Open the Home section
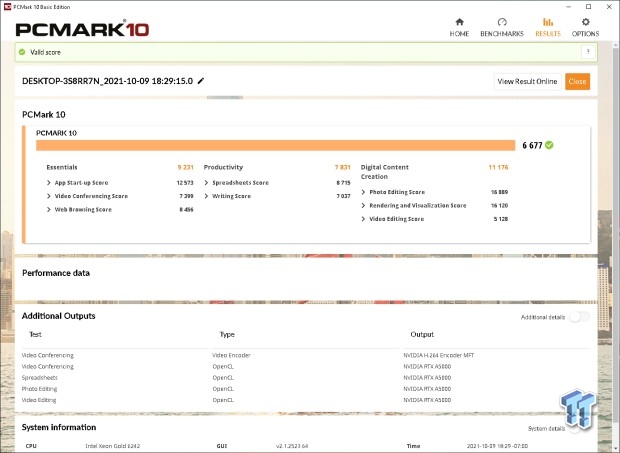Image resolution: width=620 pixels, height=453 pixels. coord(459,27)
